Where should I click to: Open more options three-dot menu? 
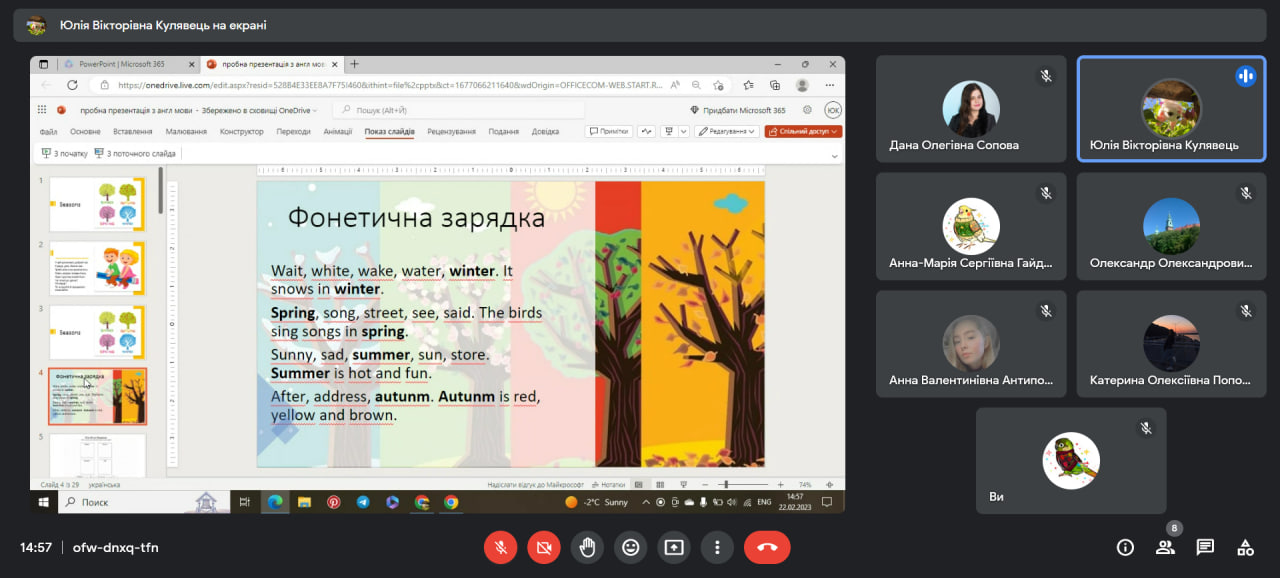pos(717,547)
